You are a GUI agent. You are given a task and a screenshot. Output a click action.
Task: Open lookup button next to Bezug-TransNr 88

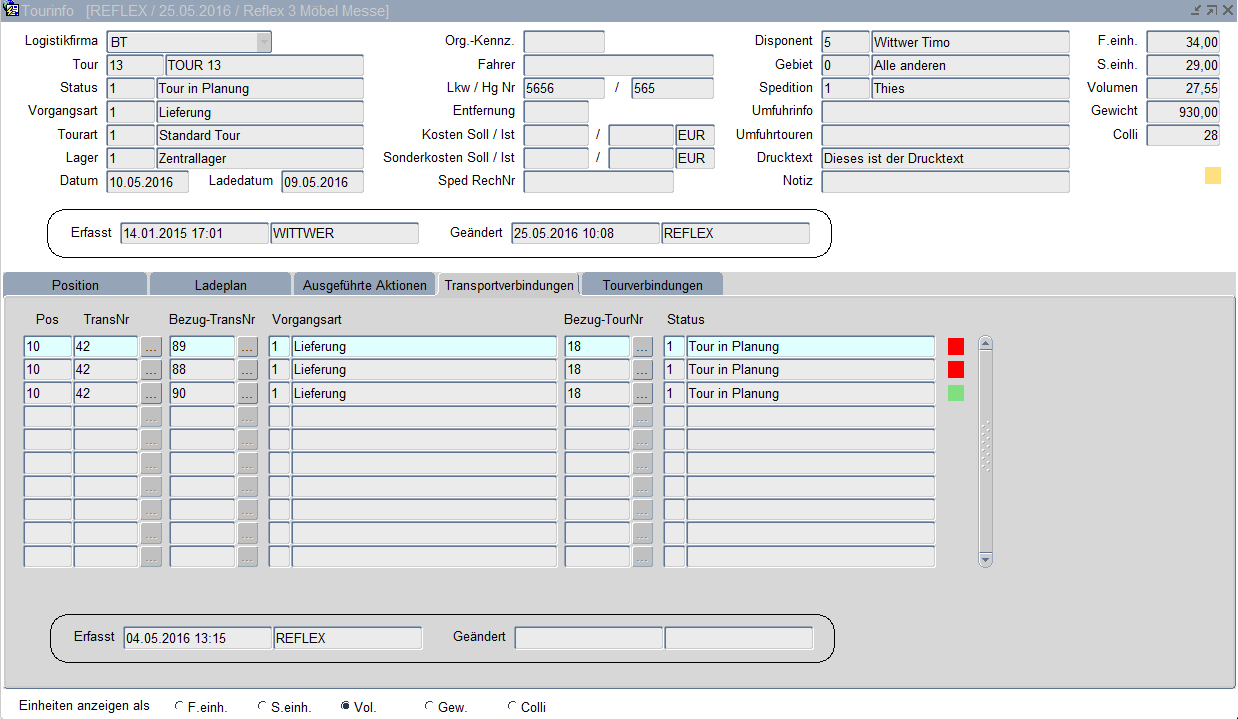247,370
